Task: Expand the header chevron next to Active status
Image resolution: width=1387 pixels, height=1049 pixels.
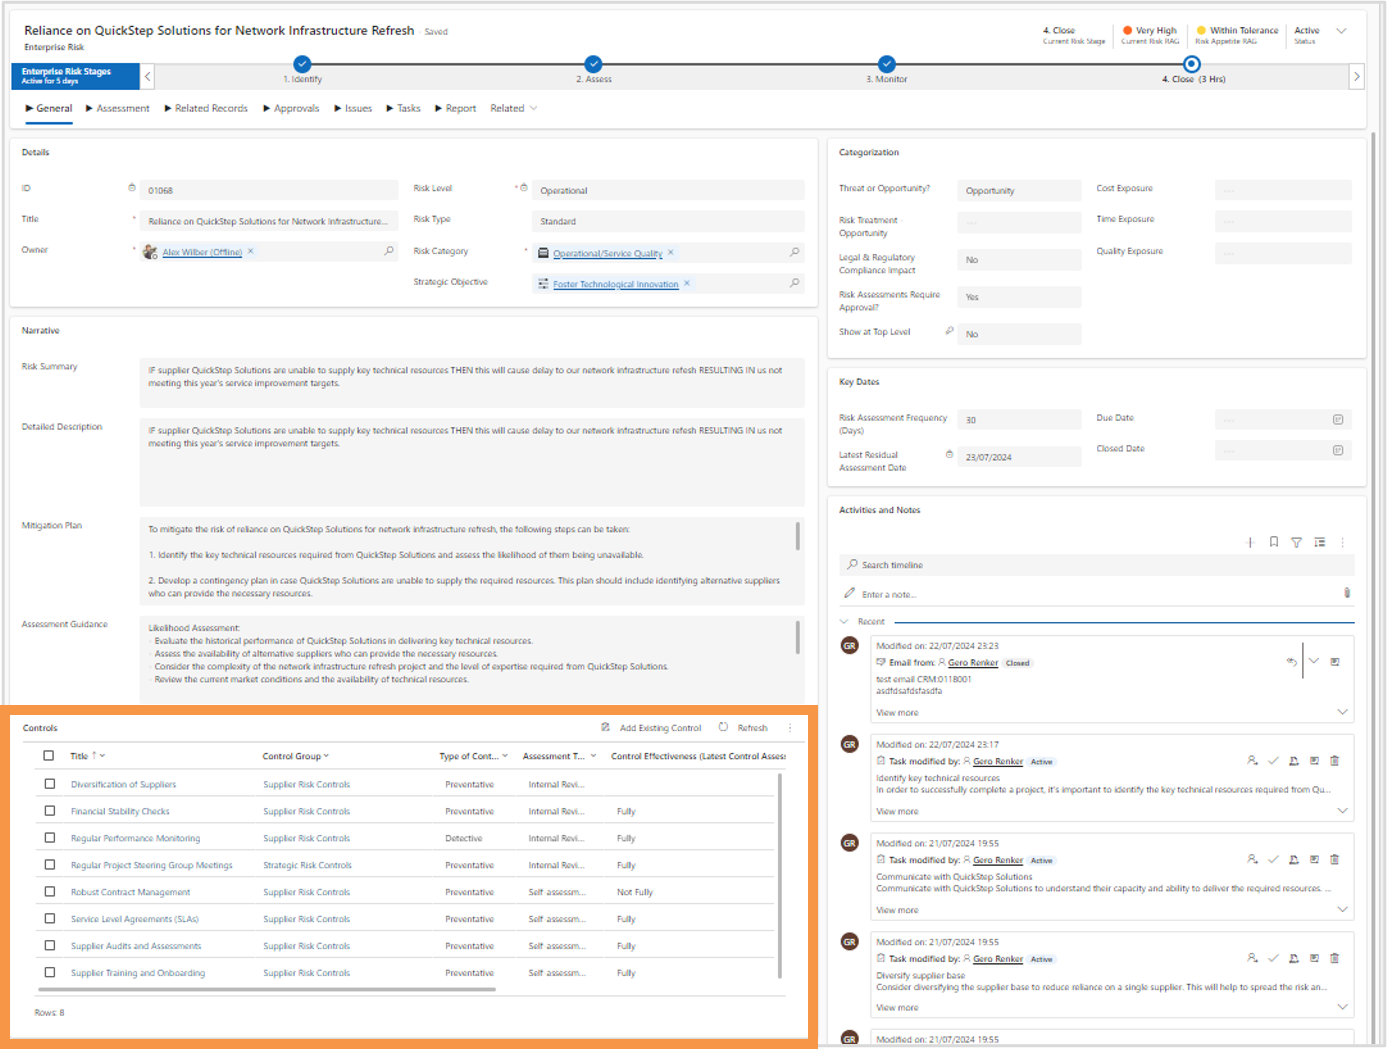Action: coord(1342,31)
